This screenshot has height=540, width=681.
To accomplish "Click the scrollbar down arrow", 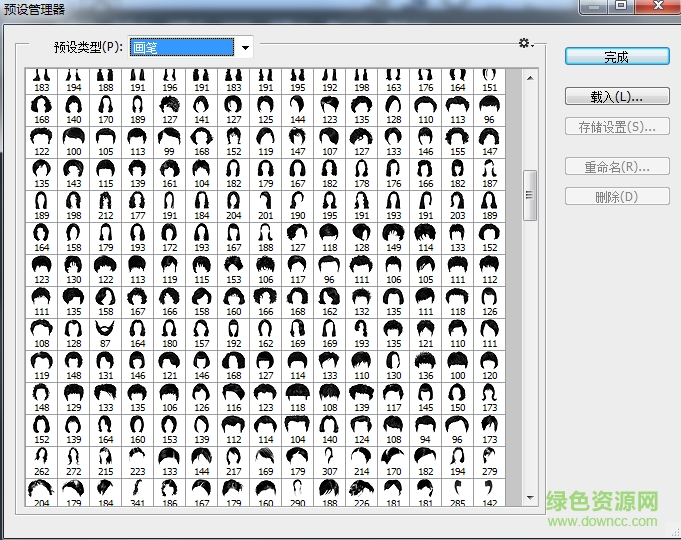I will pyautogui.click(x=531, y=496).
